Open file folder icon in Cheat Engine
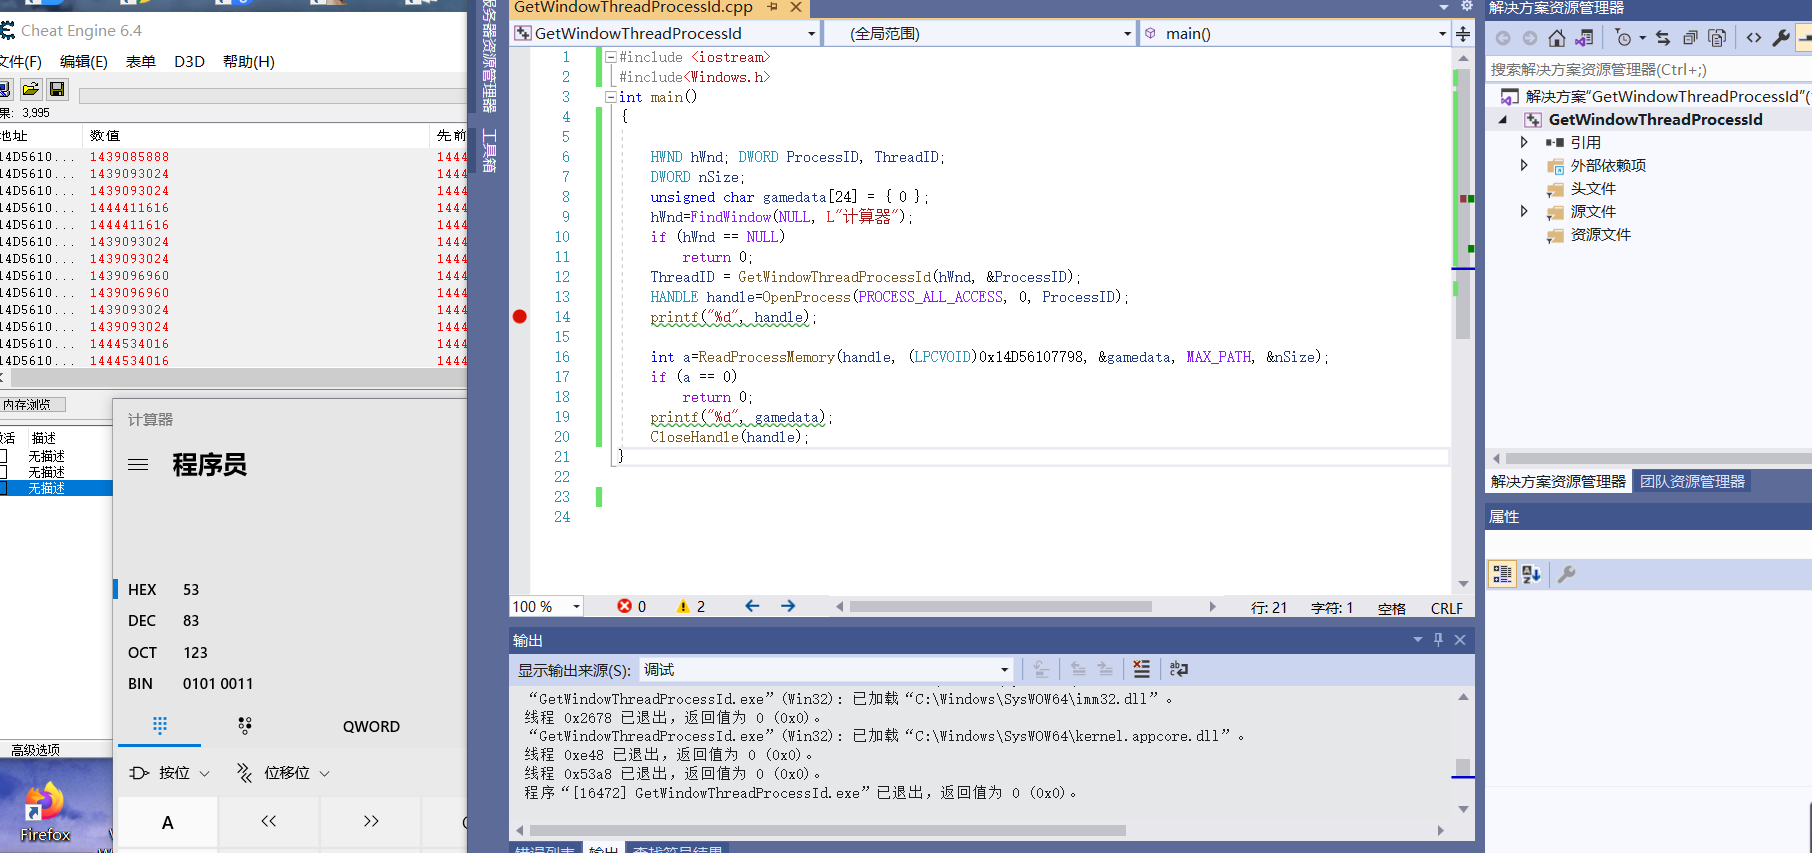Viewport: 1812px width, 853px height. tap(31, 89)
